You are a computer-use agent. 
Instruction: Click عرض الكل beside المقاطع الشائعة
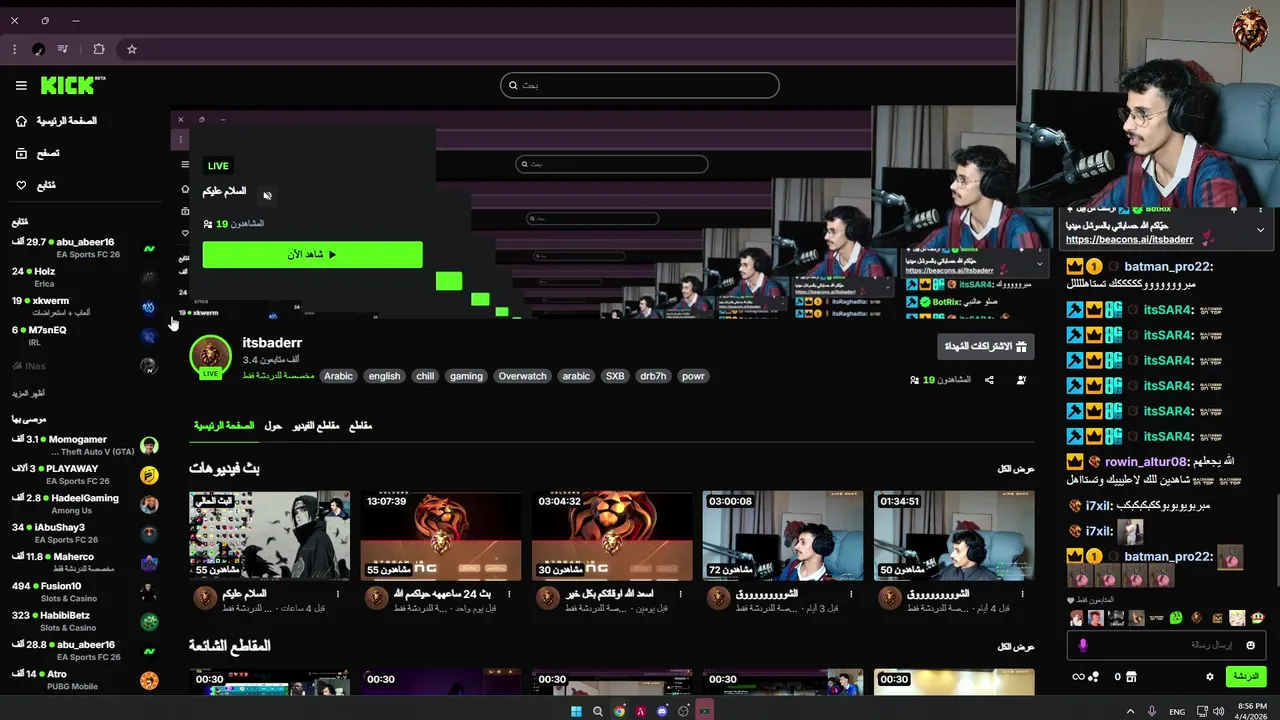pyautogui.click(x=1016, y=646)
